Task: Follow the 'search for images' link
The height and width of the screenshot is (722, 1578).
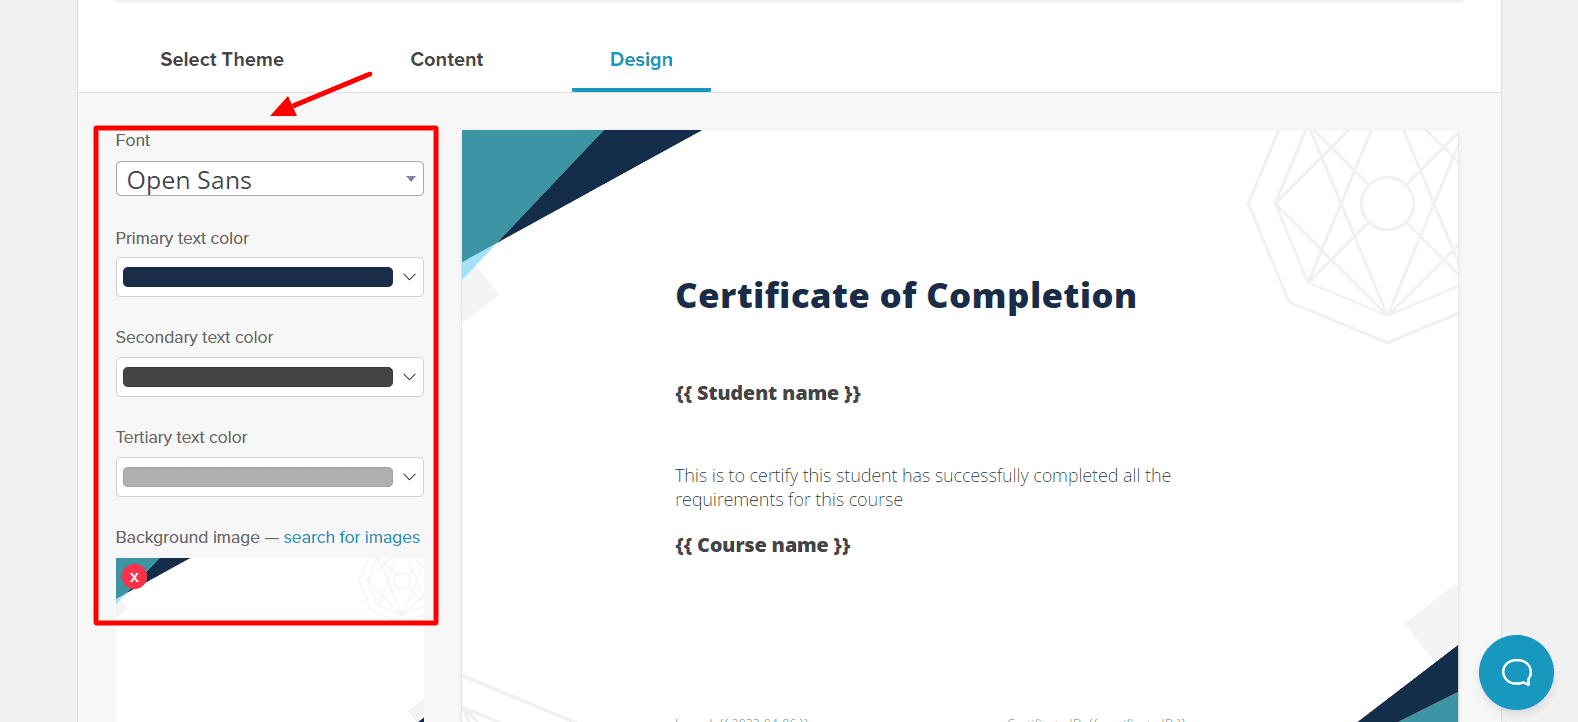Action: click(x=351, y=537)
